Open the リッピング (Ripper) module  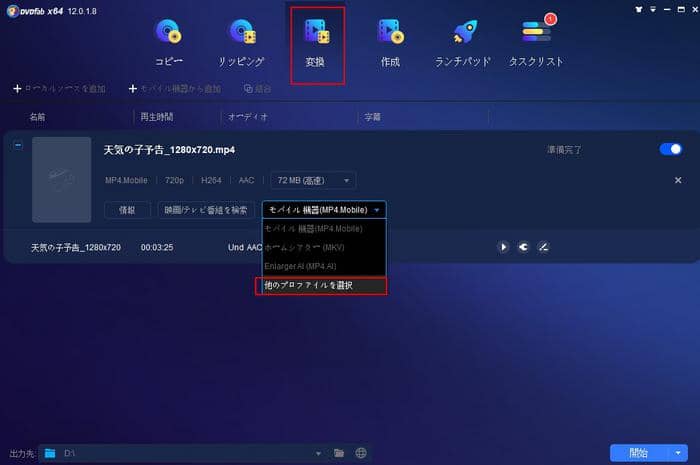click(x=242, y=43)
